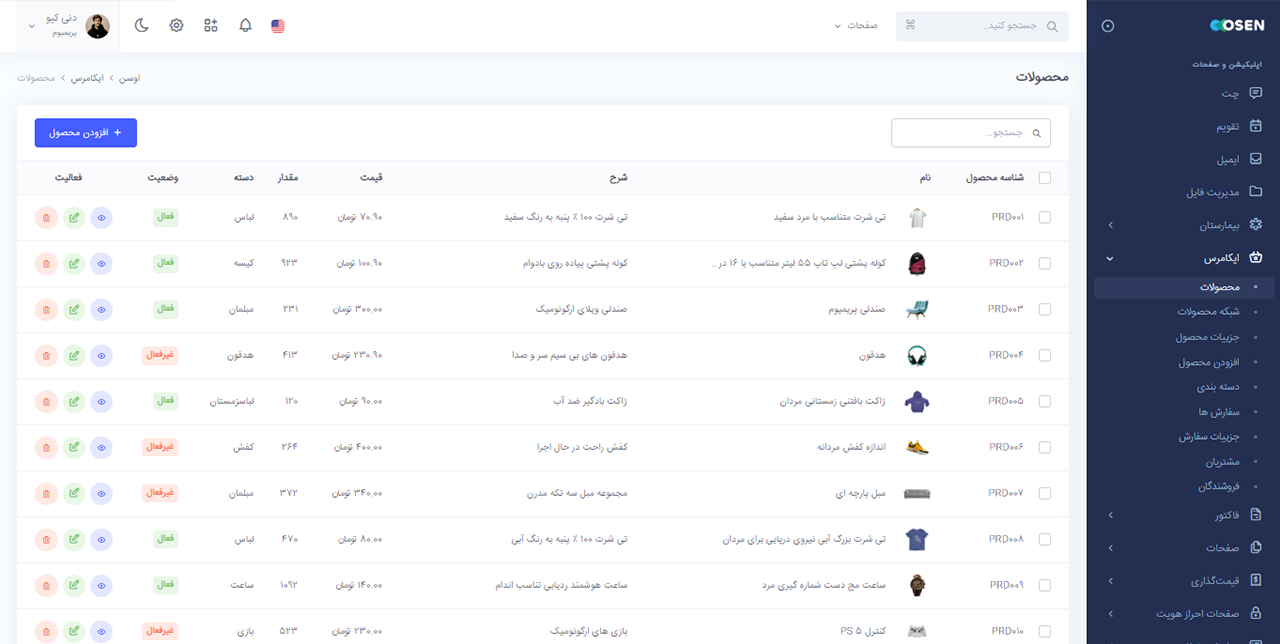The image size is (1280, 644).
Task: Click the notification bell icon
Action: pos(245,25)
